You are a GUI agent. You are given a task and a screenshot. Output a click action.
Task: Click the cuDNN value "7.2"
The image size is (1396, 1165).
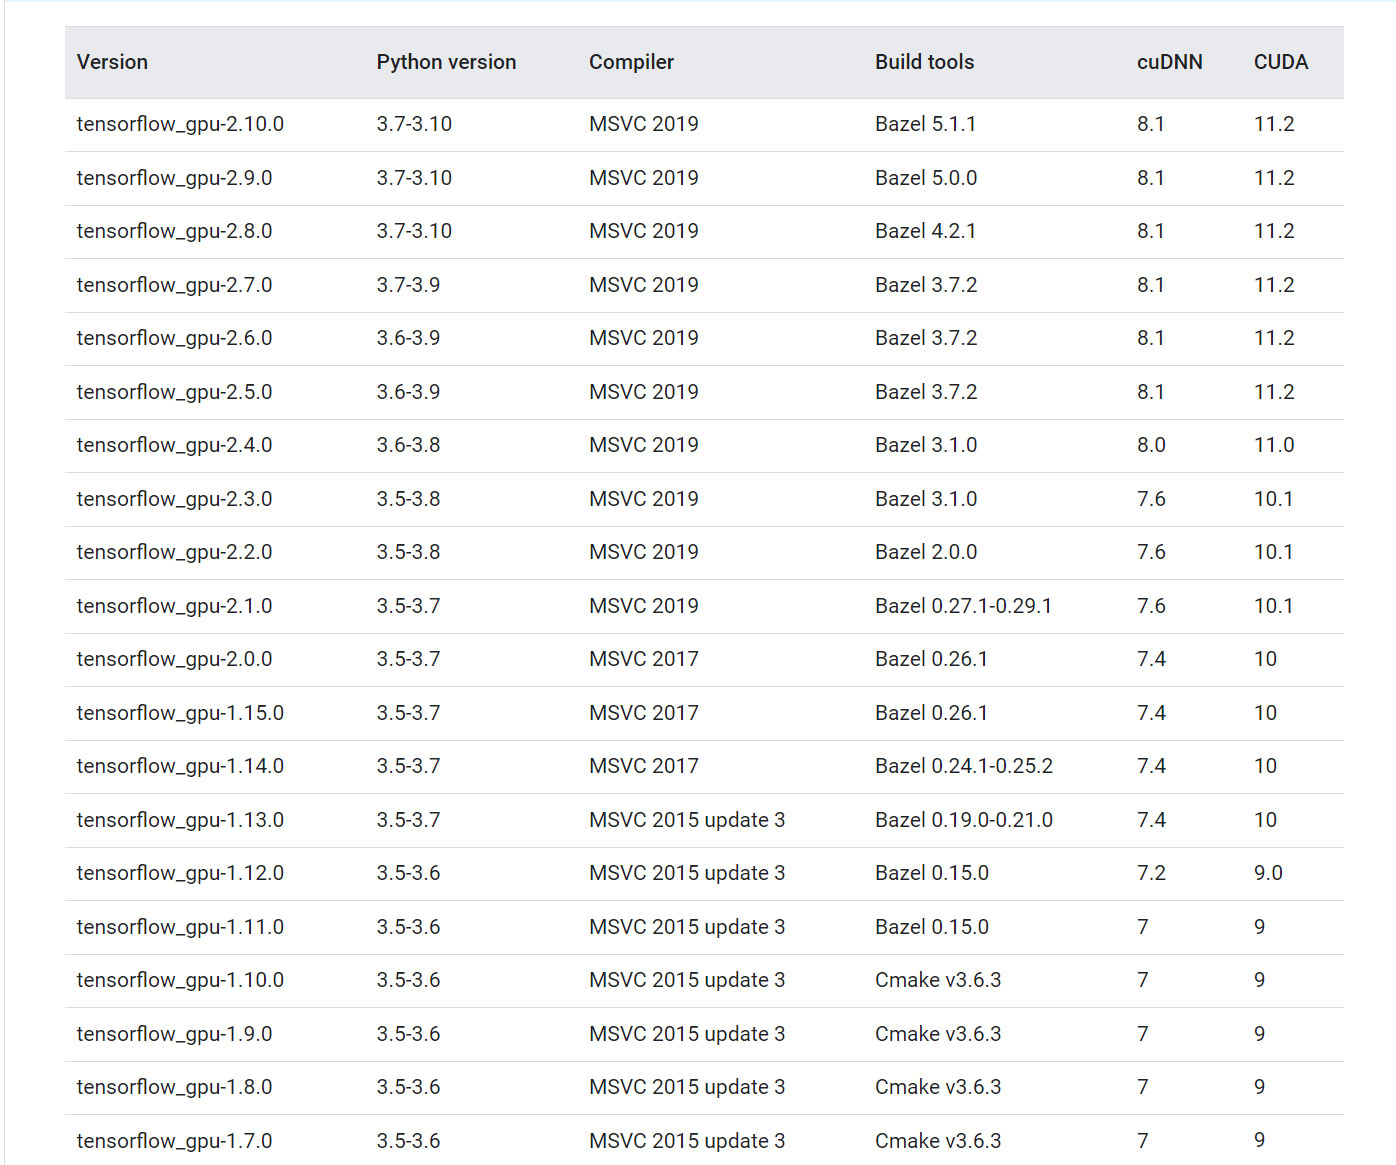tap(1151, 873)
